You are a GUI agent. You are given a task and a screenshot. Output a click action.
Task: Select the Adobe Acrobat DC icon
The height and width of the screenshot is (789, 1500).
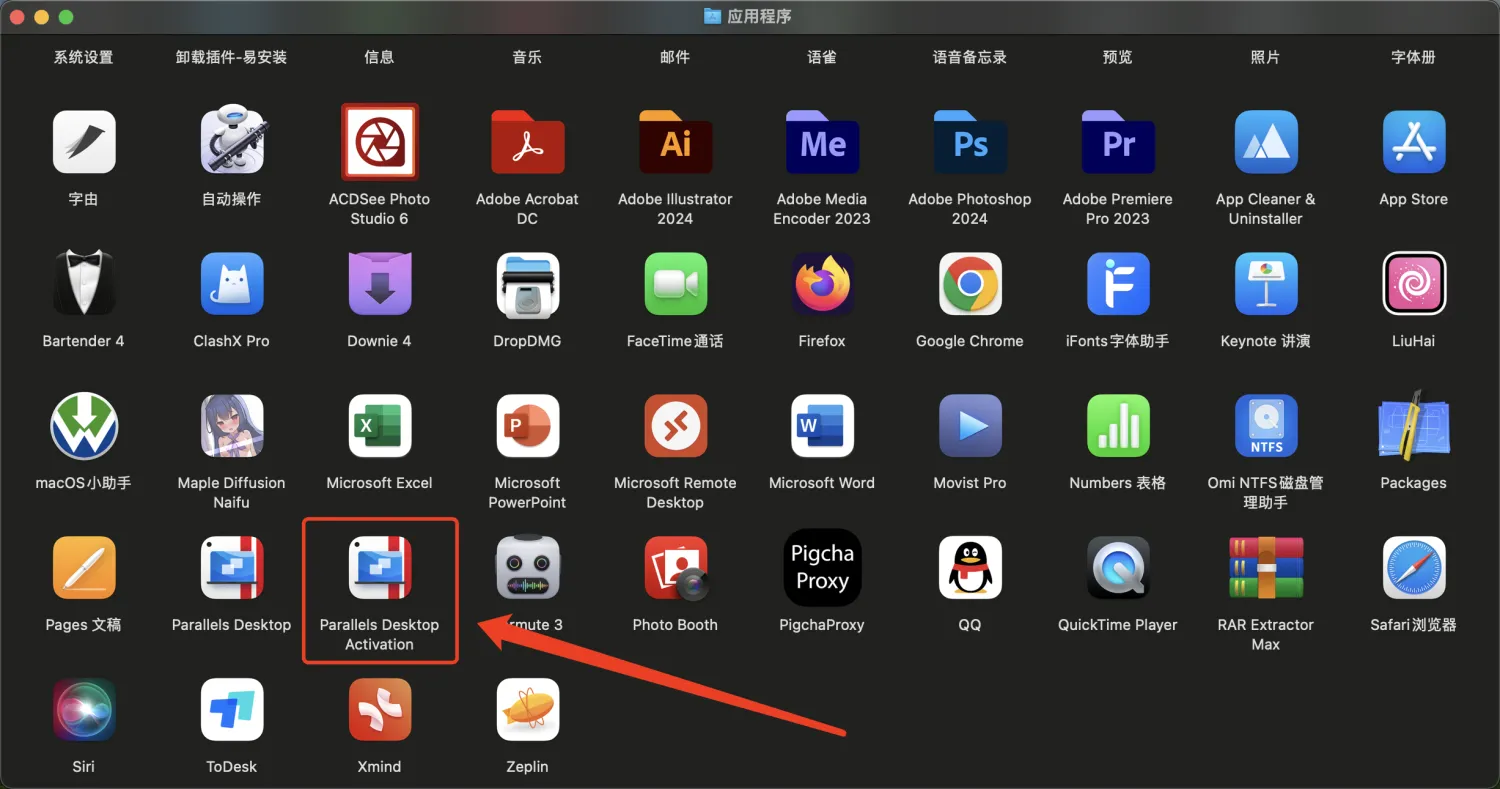527,142
